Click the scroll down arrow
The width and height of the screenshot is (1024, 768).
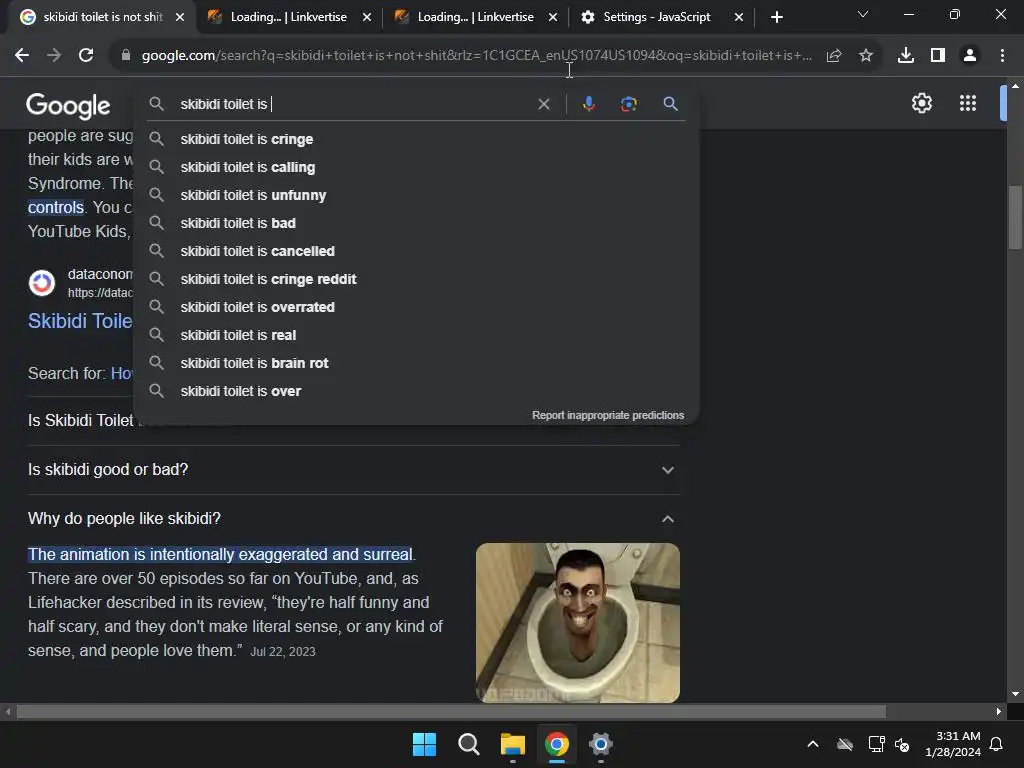click(x=1015, y=694)
